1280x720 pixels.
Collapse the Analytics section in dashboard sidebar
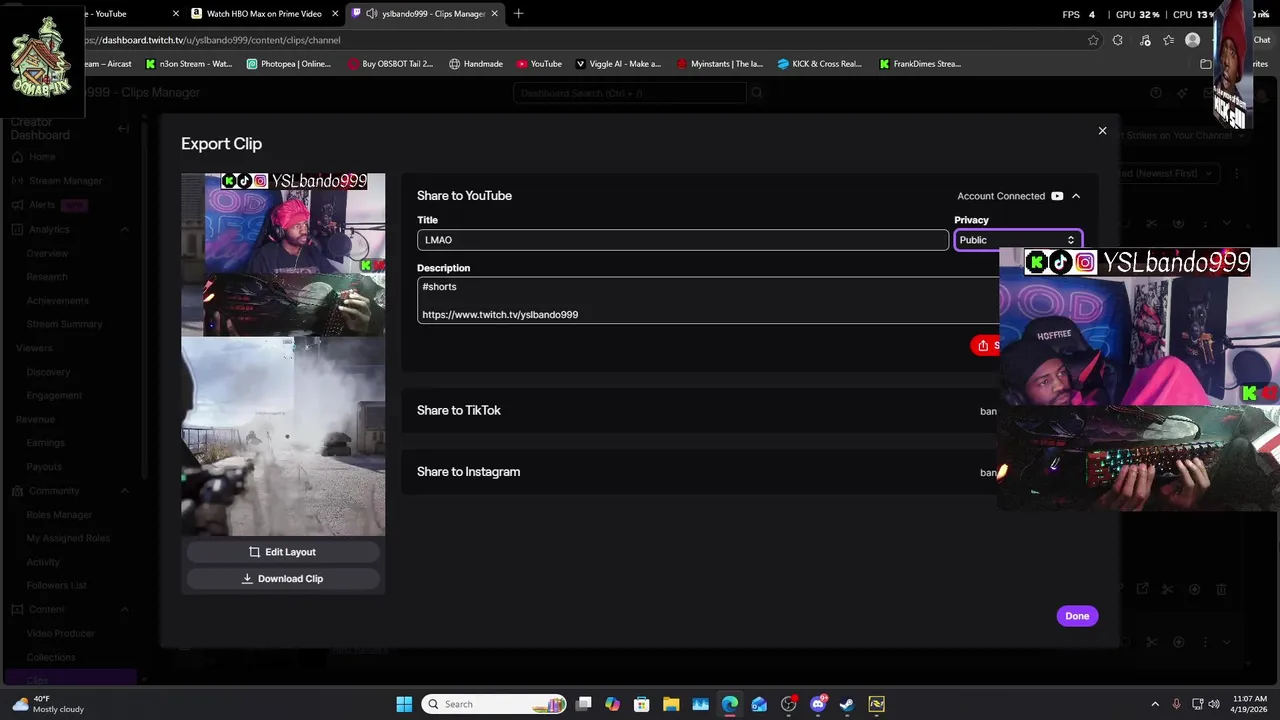coord(125,230)
